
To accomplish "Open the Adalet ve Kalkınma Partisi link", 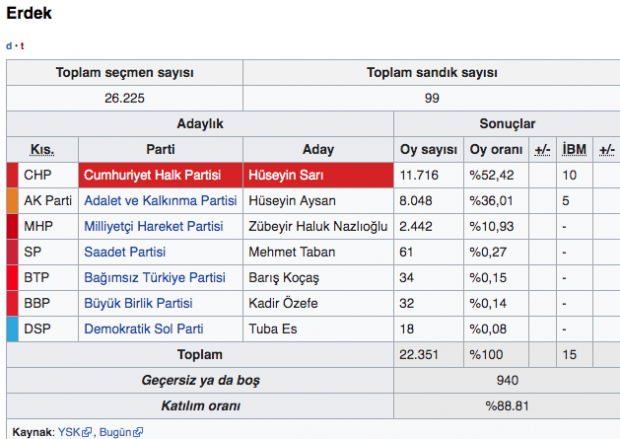I will pos(160,200).
